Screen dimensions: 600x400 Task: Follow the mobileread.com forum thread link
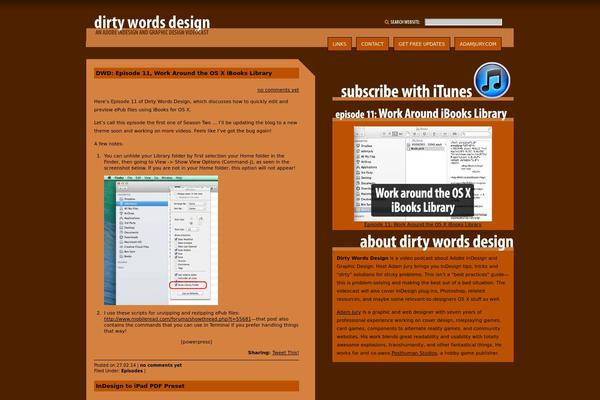(178, 319)
